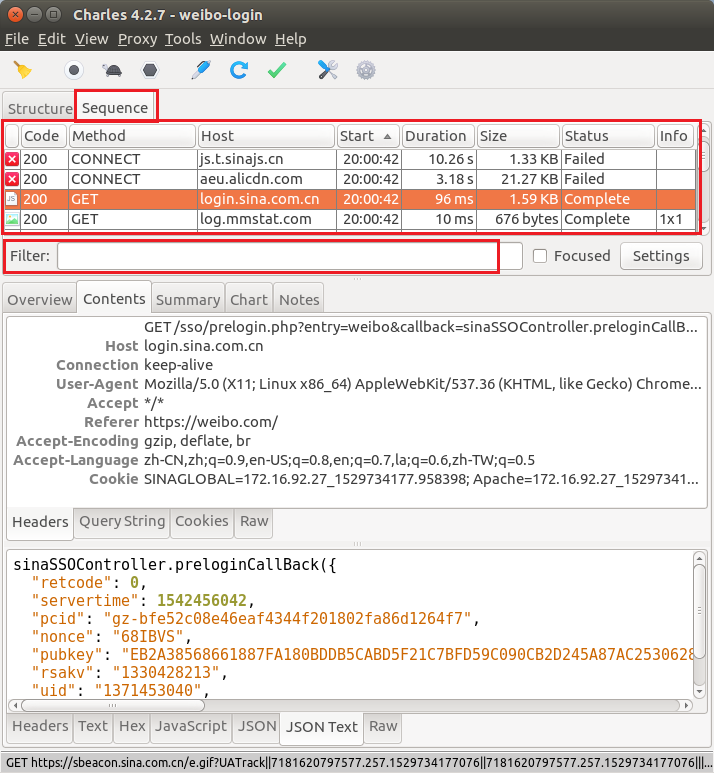Select the login.sina.com.cn request row
This screenshot has width=714, height=773.
coord(351,199)
